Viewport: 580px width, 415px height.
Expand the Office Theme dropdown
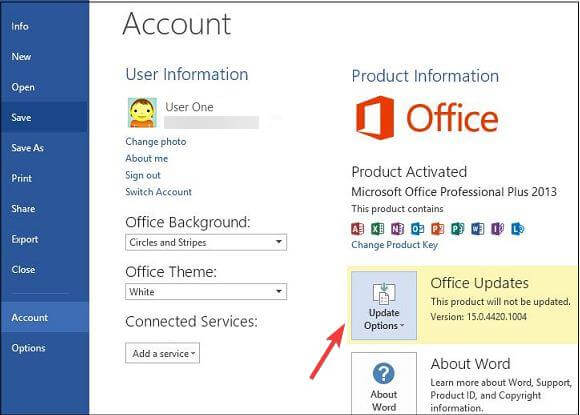[206, 291]
